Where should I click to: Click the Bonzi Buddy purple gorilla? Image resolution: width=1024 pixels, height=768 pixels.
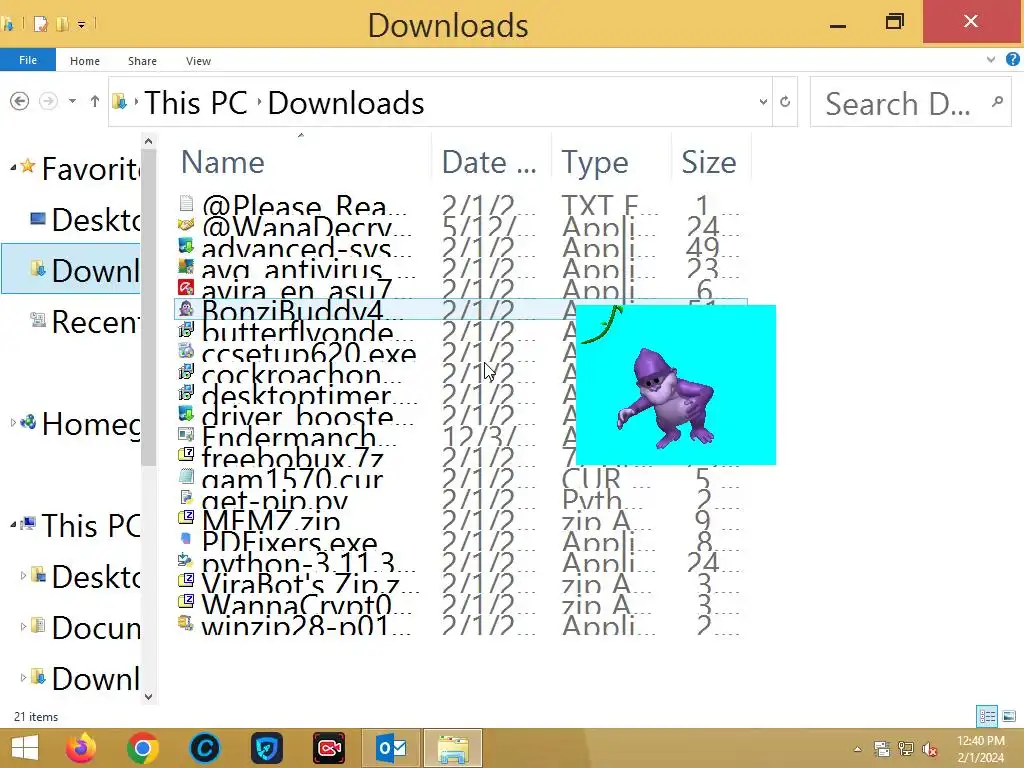(666, 398)
